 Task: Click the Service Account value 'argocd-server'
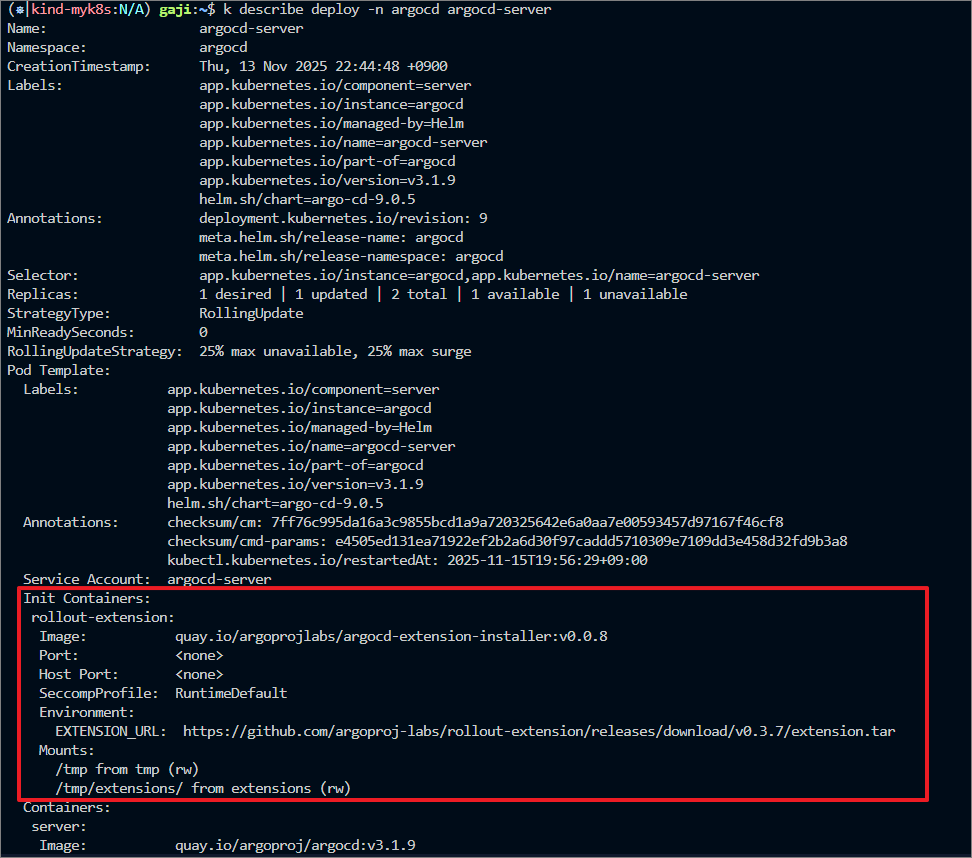(x=219, y=580)
